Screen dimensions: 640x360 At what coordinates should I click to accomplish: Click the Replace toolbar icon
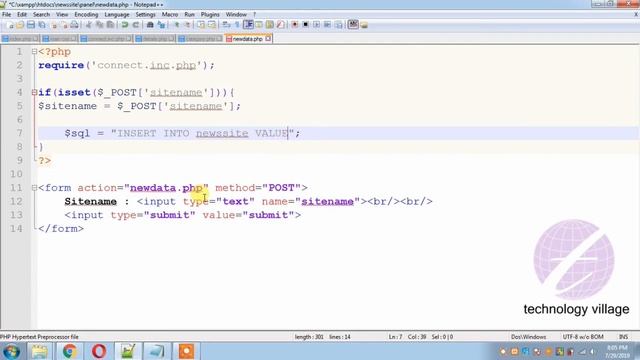point(161,25)
